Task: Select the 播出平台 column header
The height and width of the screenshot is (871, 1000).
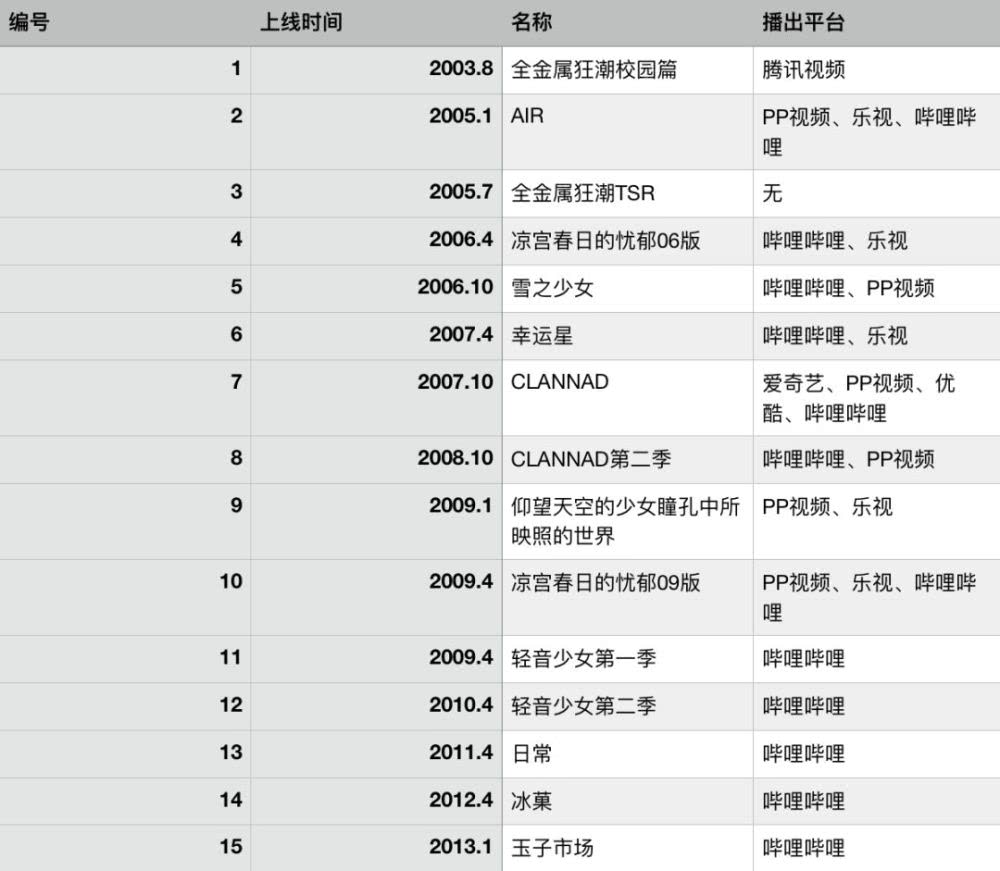Action: [x=876, y=22]
